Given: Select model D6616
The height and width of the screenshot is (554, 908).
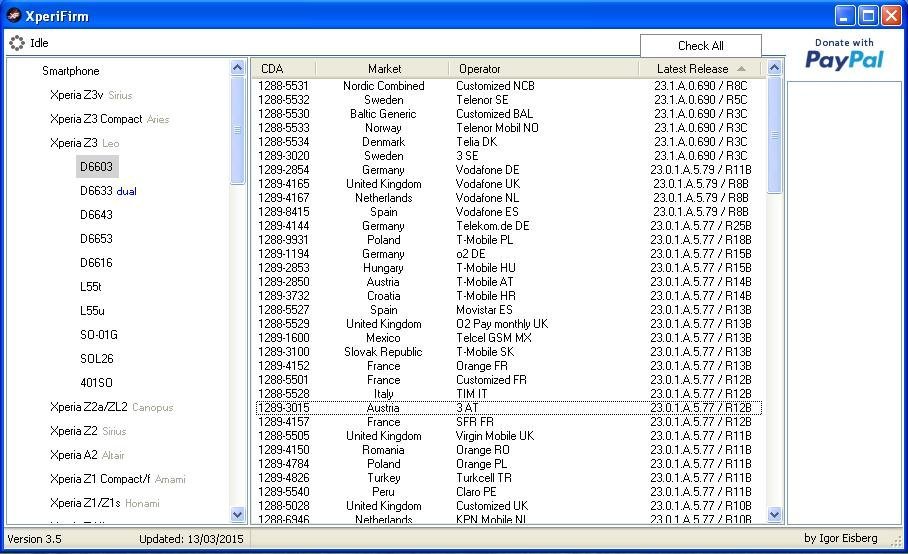Looking at the screenshot, I should pyautogui.click(x=96, y=263).
